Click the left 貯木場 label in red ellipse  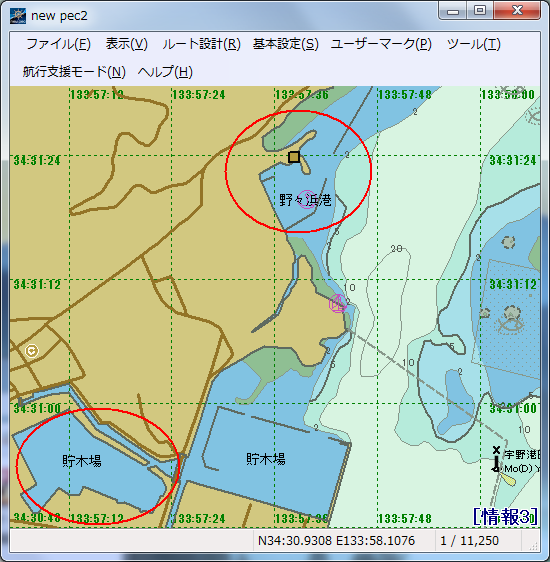pyautogui.click(x=82, y=461)
